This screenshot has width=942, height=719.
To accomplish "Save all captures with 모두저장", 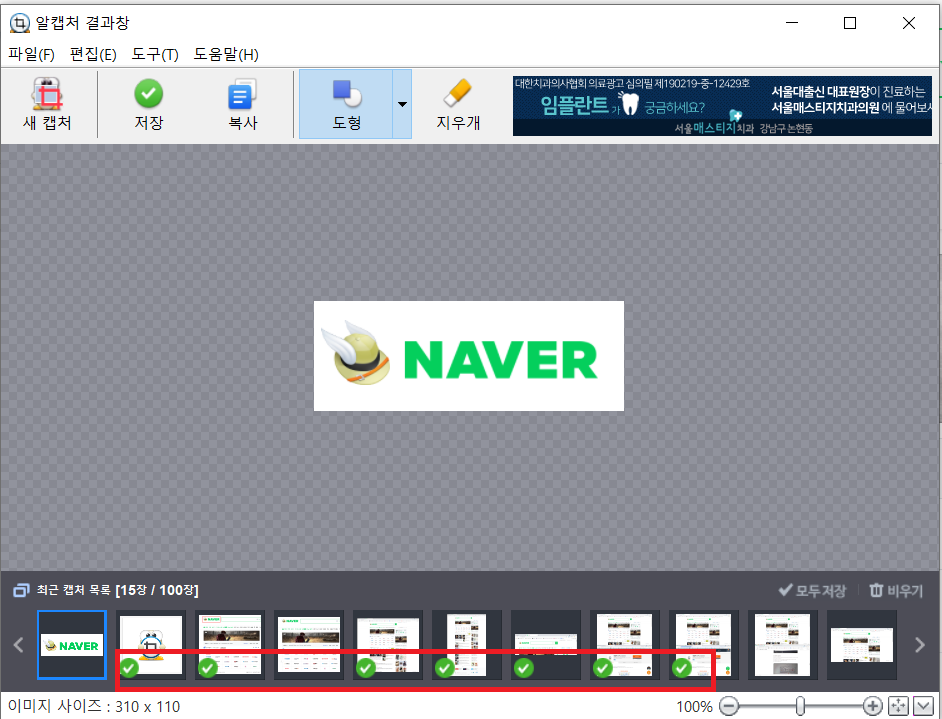I will pyautogui.click(x=812, y=590).
